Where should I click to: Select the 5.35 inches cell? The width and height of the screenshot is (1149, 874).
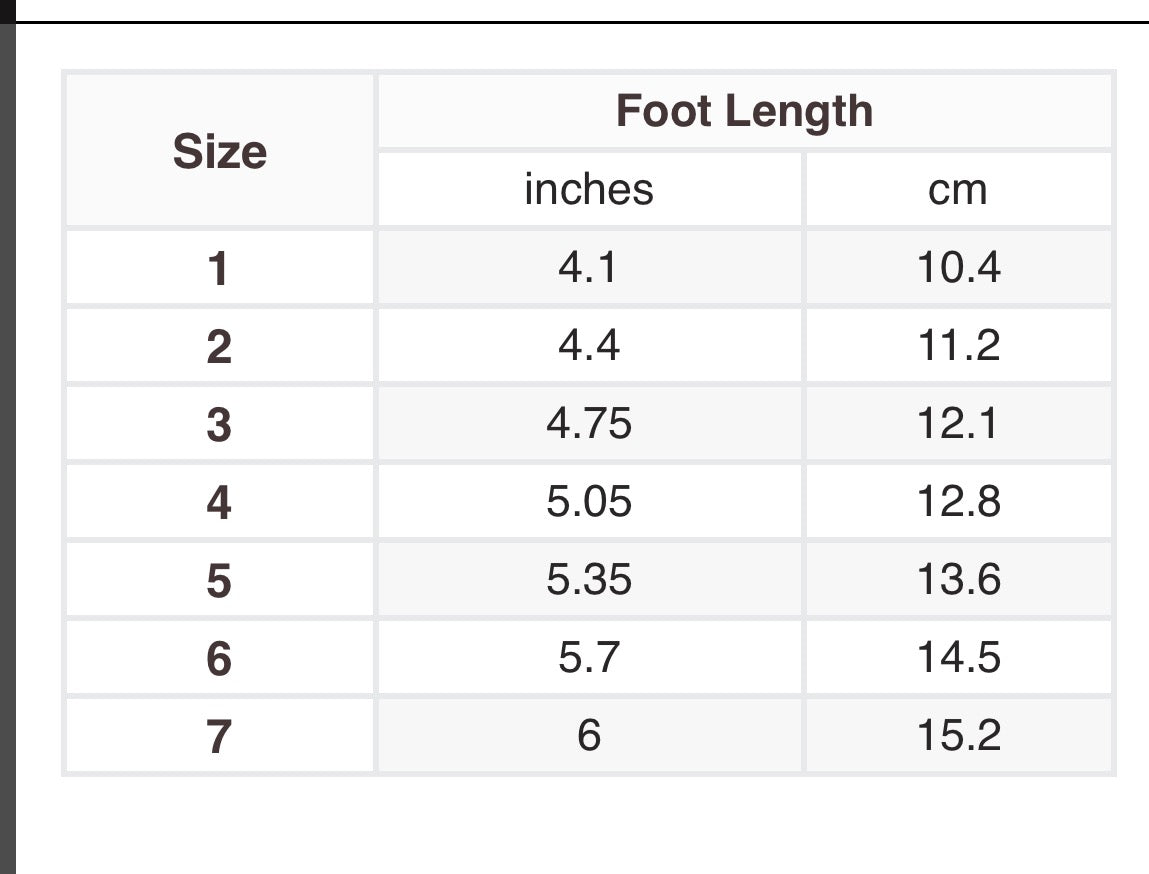[x=589, y=580]
